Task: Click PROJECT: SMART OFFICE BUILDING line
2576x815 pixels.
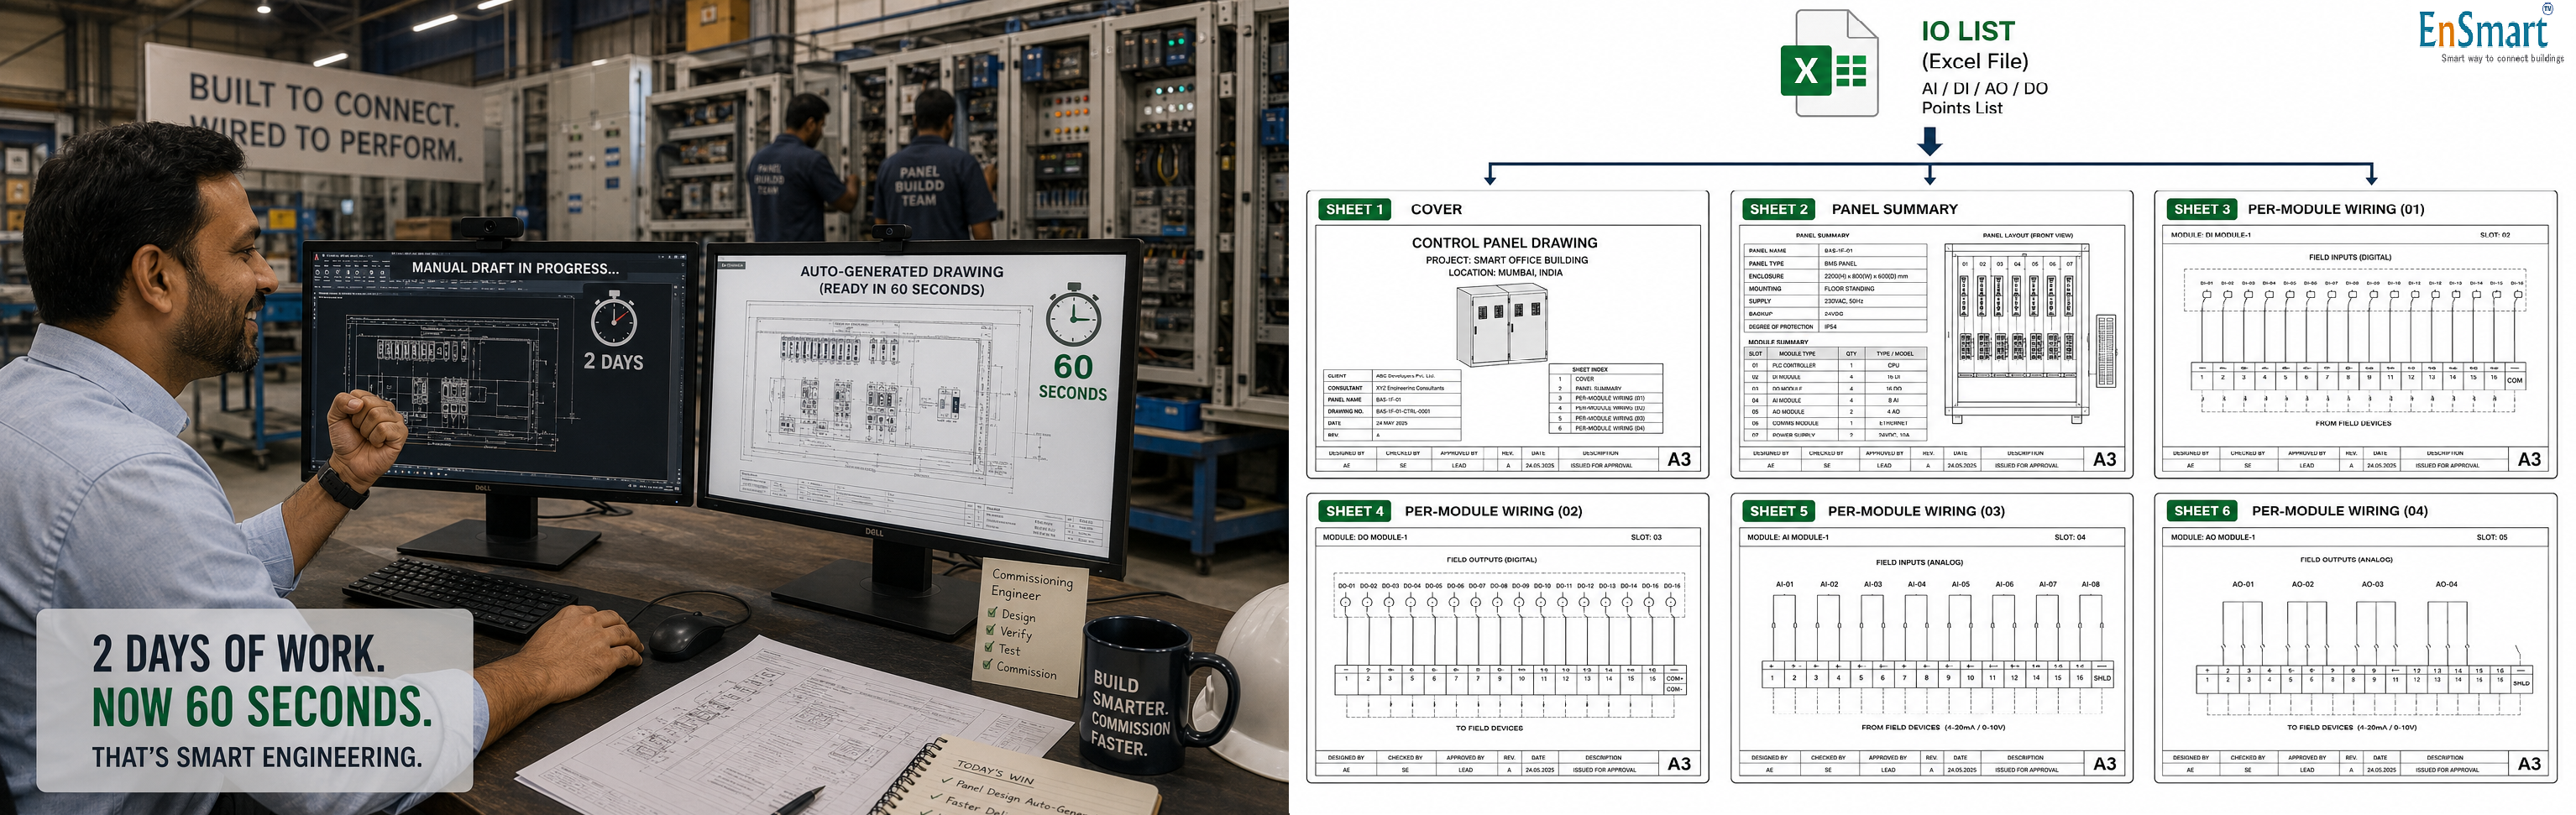Action: (x=1506, y=260)
